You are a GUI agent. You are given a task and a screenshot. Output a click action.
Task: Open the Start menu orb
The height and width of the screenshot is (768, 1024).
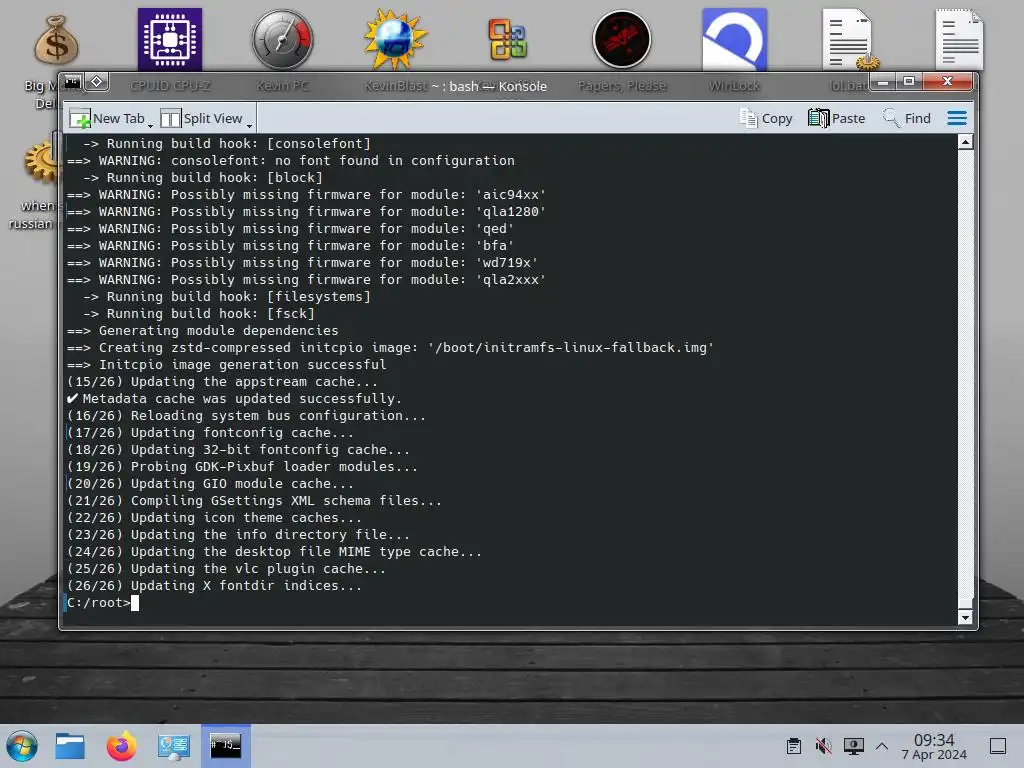tap(22, 746)
